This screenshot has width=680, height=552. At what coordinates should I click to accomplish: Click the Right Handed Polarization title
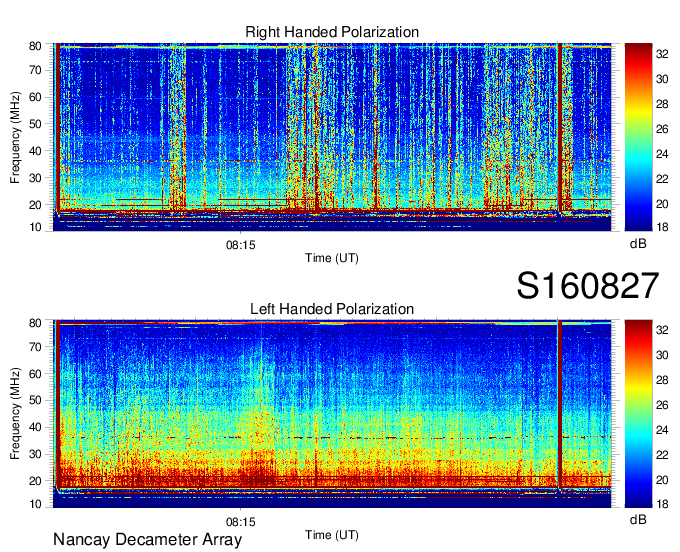(x=332, y=32)
